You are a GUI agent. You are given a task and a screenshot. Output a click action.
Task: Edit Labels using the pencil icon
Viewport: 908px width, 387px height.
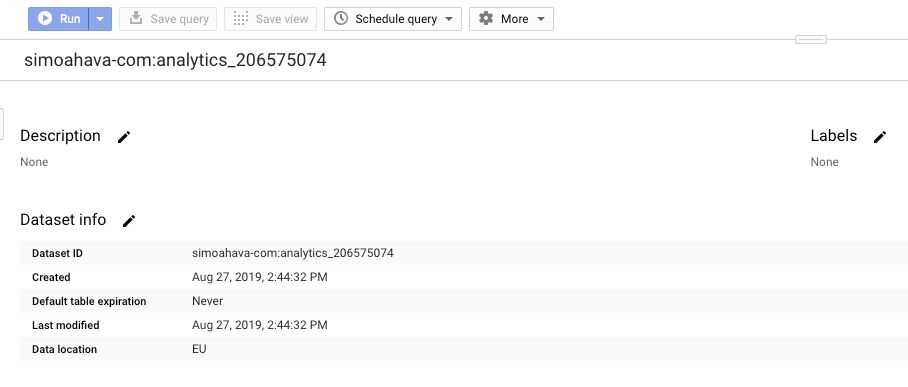[880, 137]
